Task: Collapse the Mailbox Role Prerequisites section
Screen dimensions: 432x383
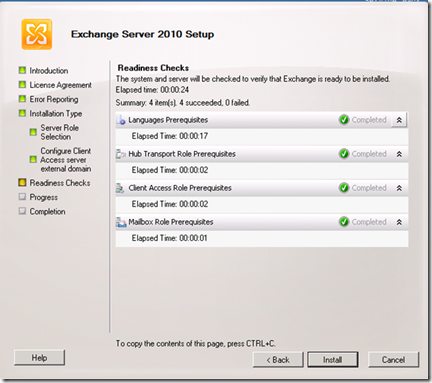Action: click(x=399, y=222)
